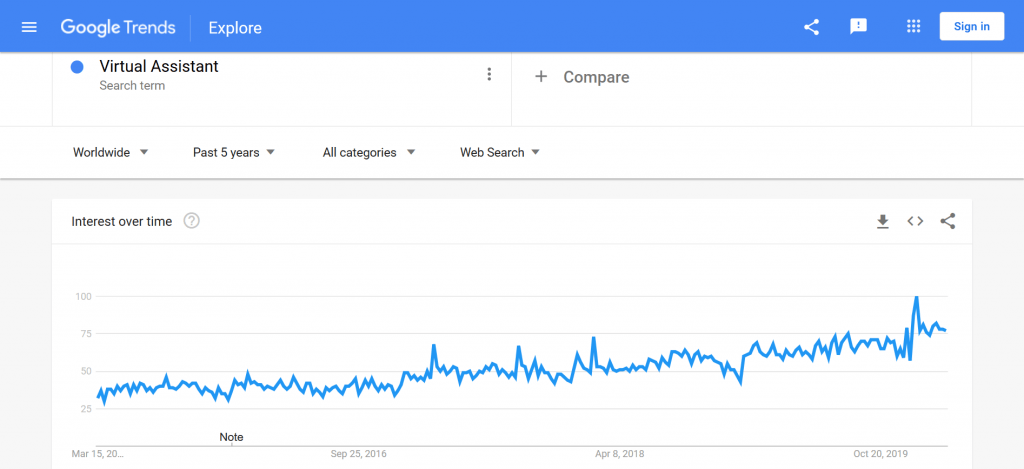1024x469 pixels.
Task: Expand the All categories dropdown
Action: click(x=369, y=152)
